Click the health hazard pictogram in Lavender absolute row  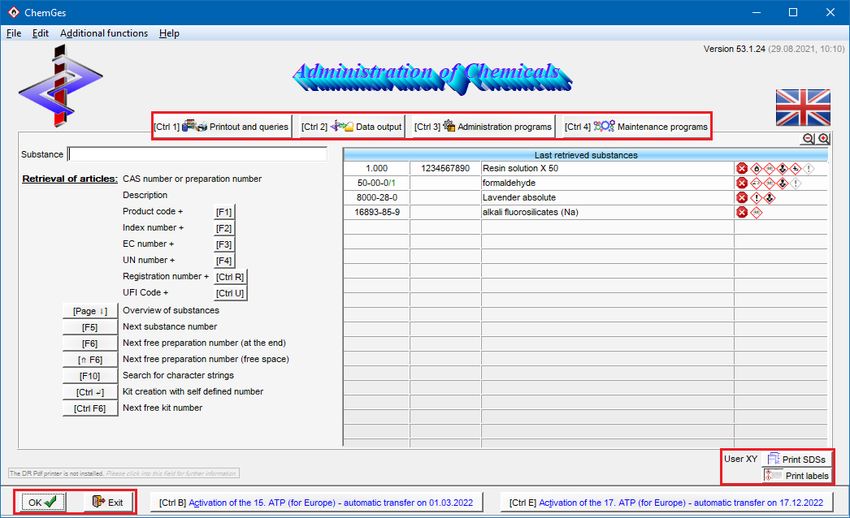769,198
